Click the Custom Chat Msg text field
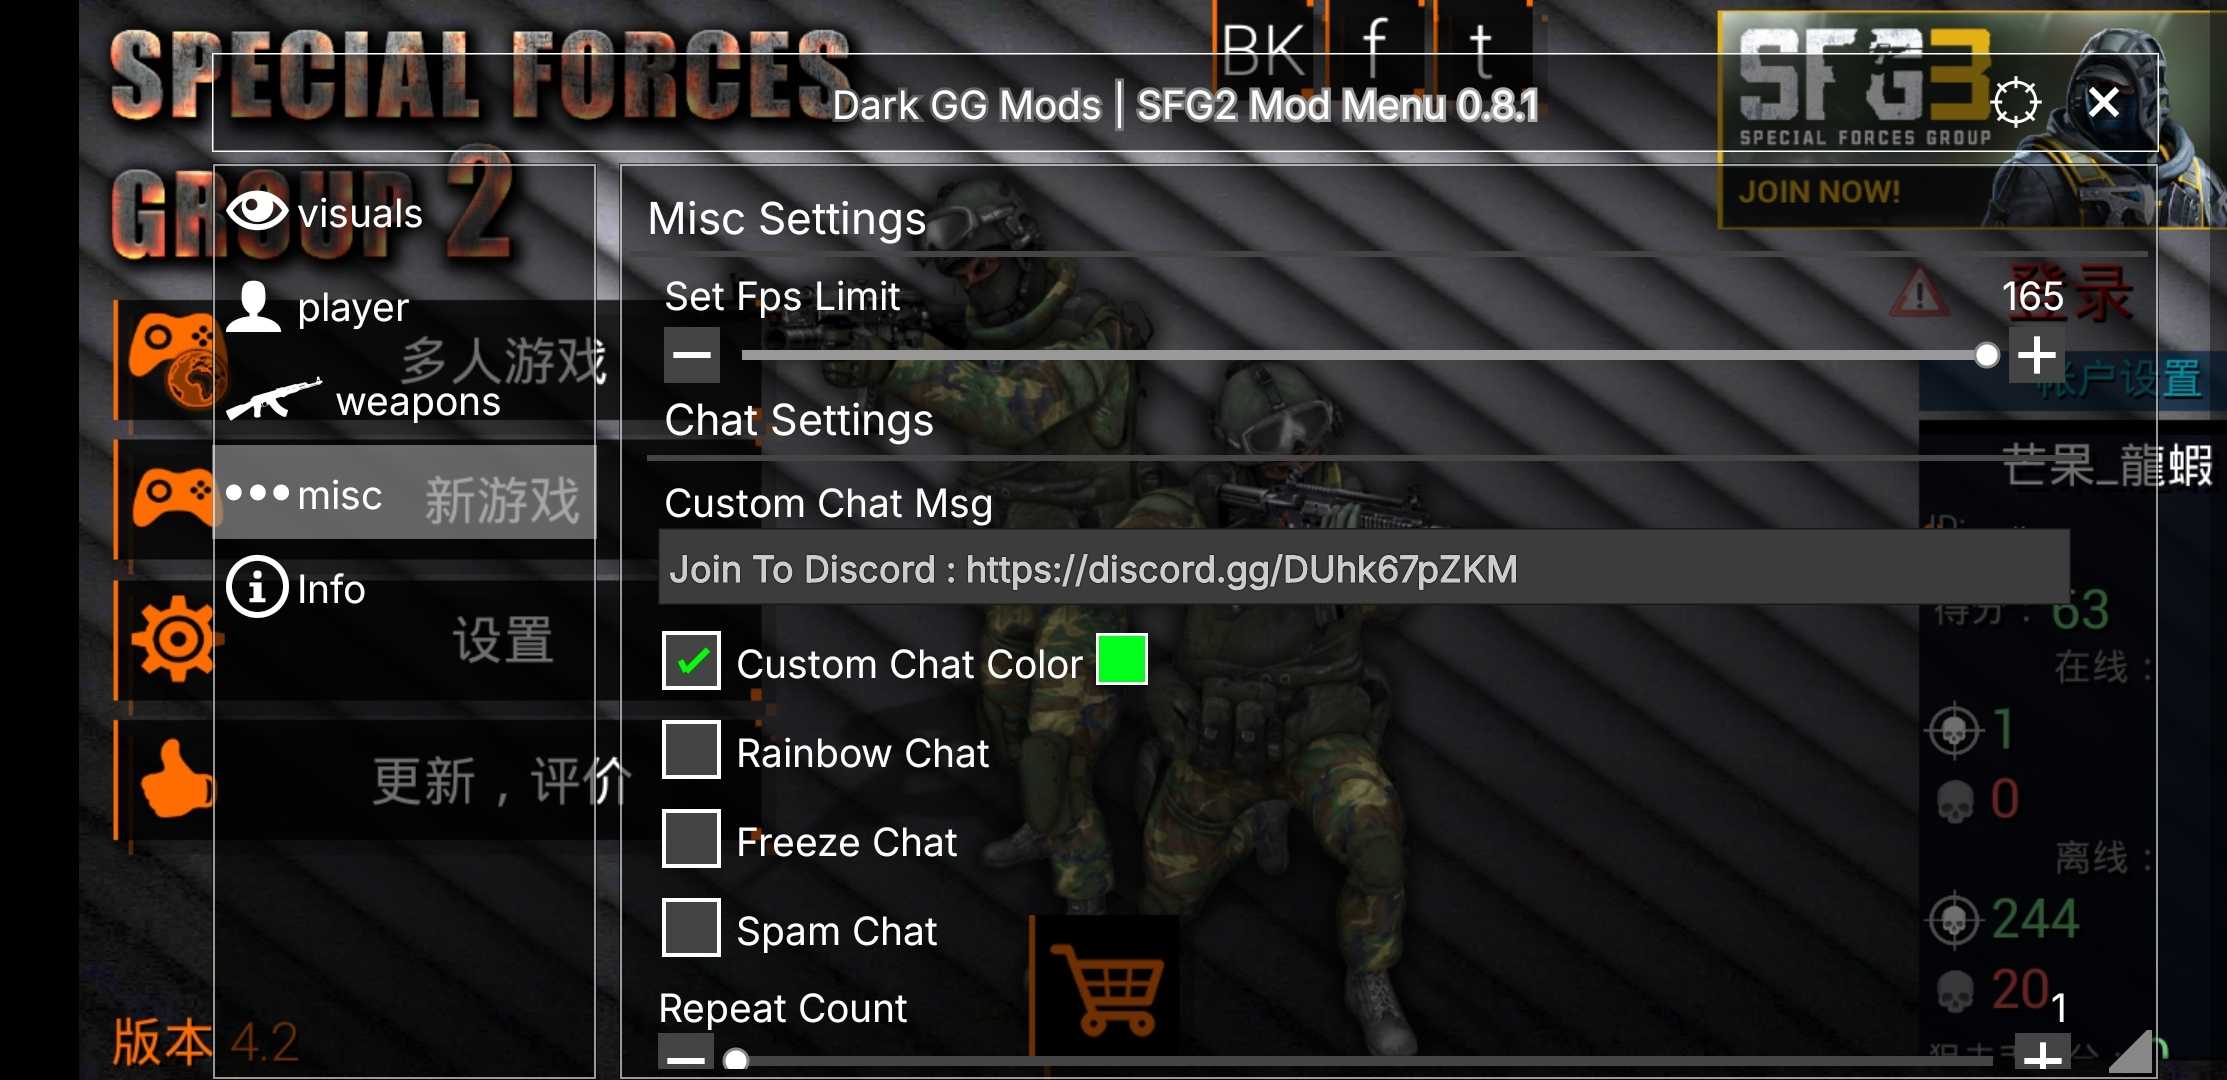The width and height of the screenshot is (2227, 1080). pos(1364,568)
